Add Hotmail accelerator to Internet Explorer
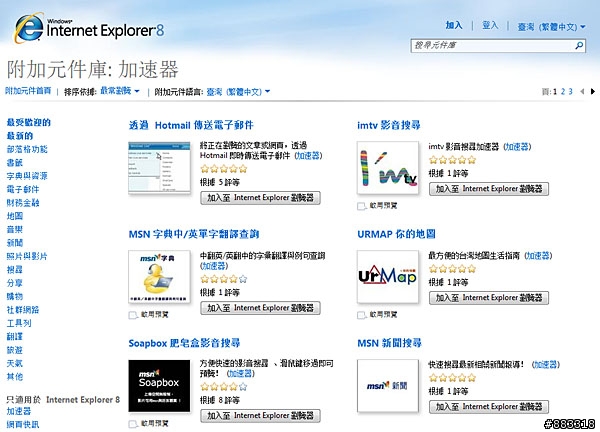The height and width of the screenshot is (432, 600). tap(260, 198)
